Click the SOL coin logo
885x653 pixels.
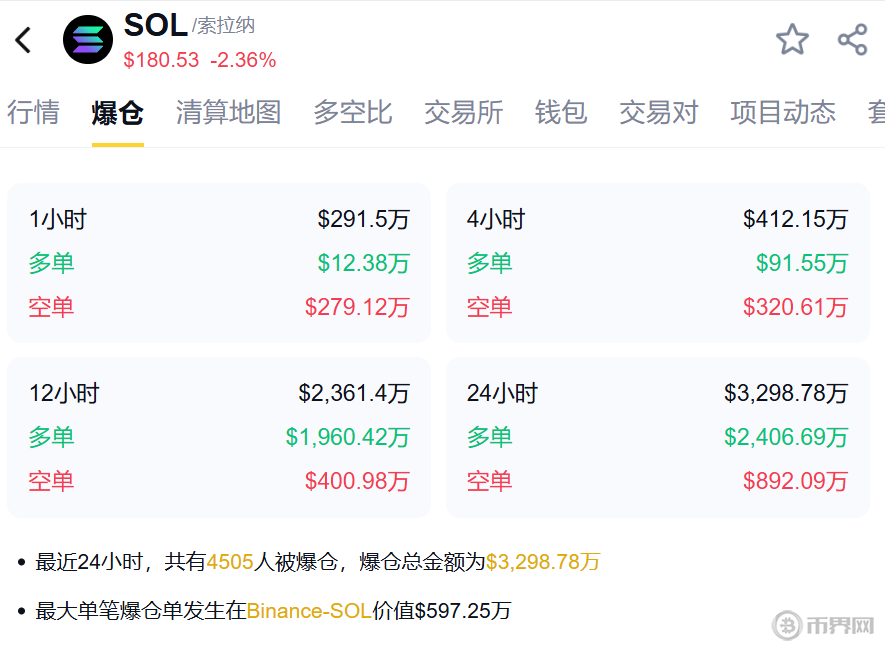[x=88, y=40]
